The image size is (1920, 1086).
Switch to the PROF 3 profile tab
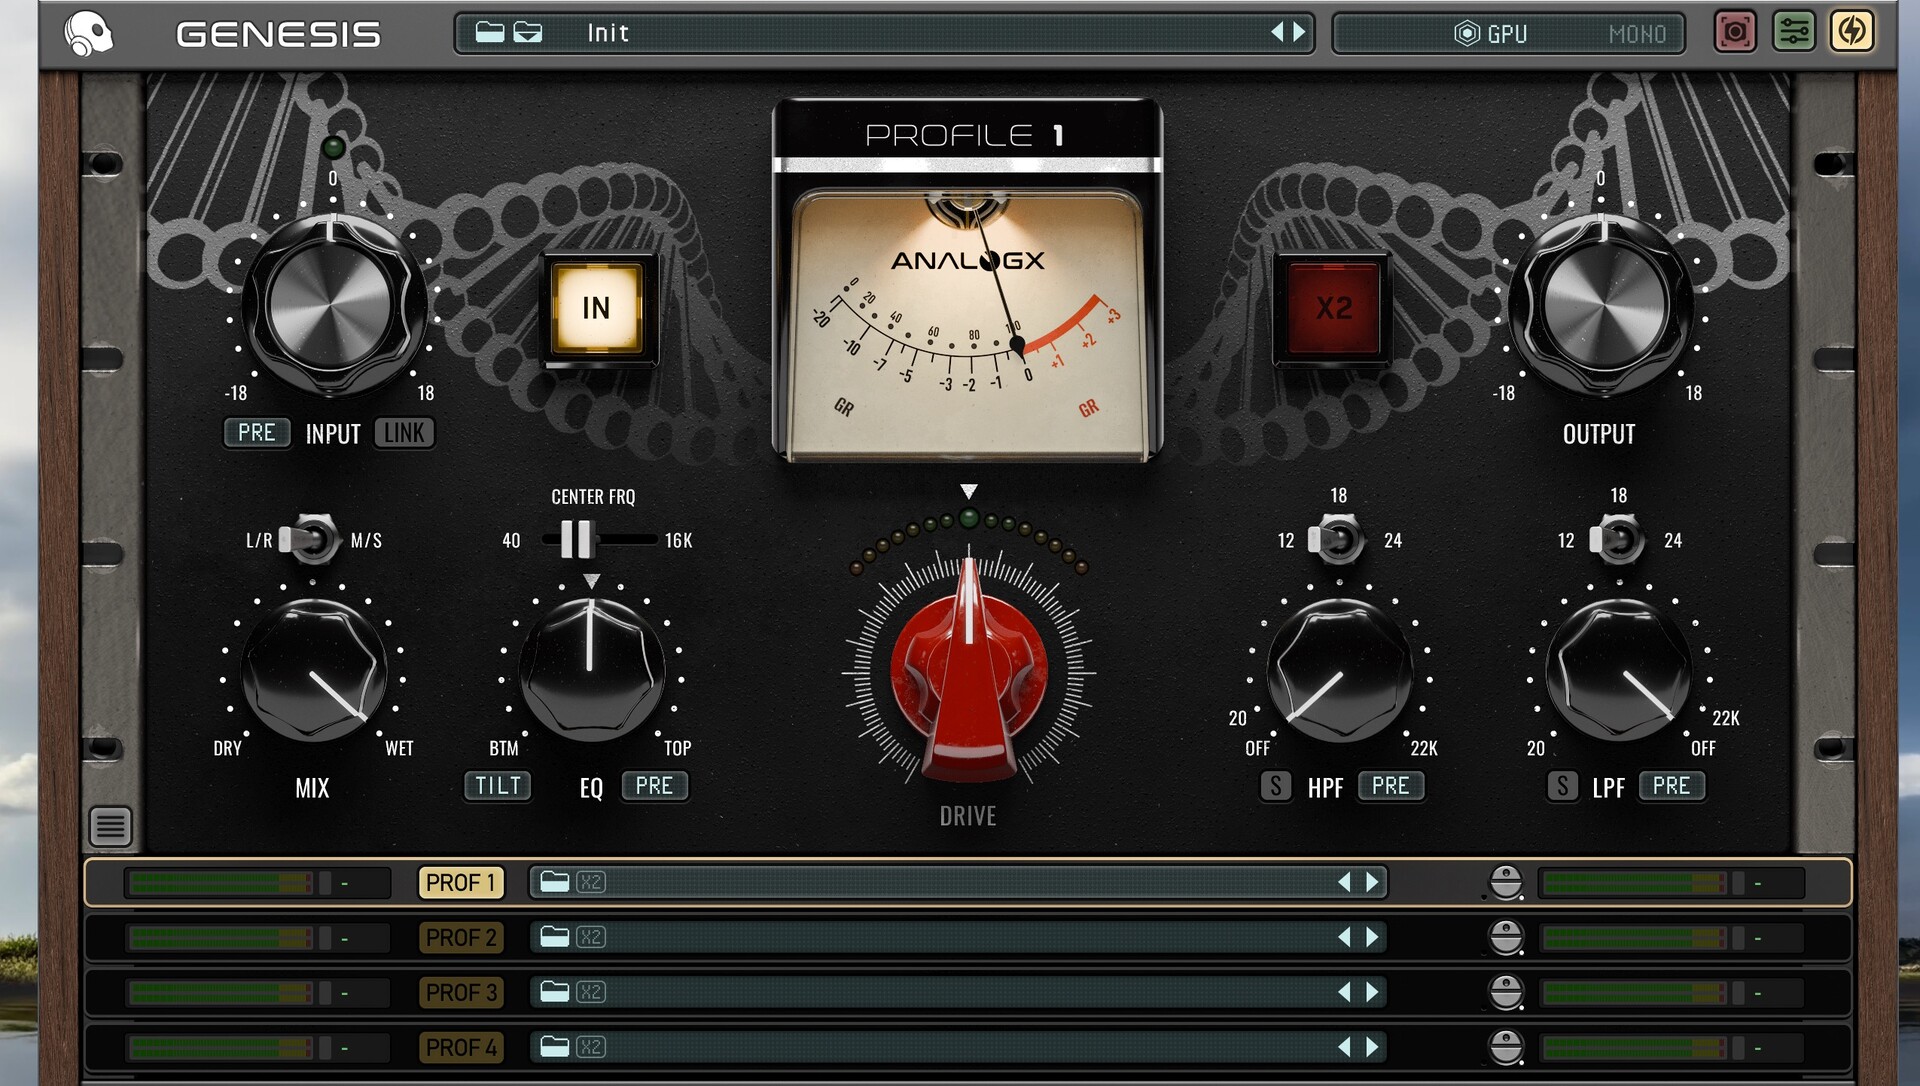461,992
